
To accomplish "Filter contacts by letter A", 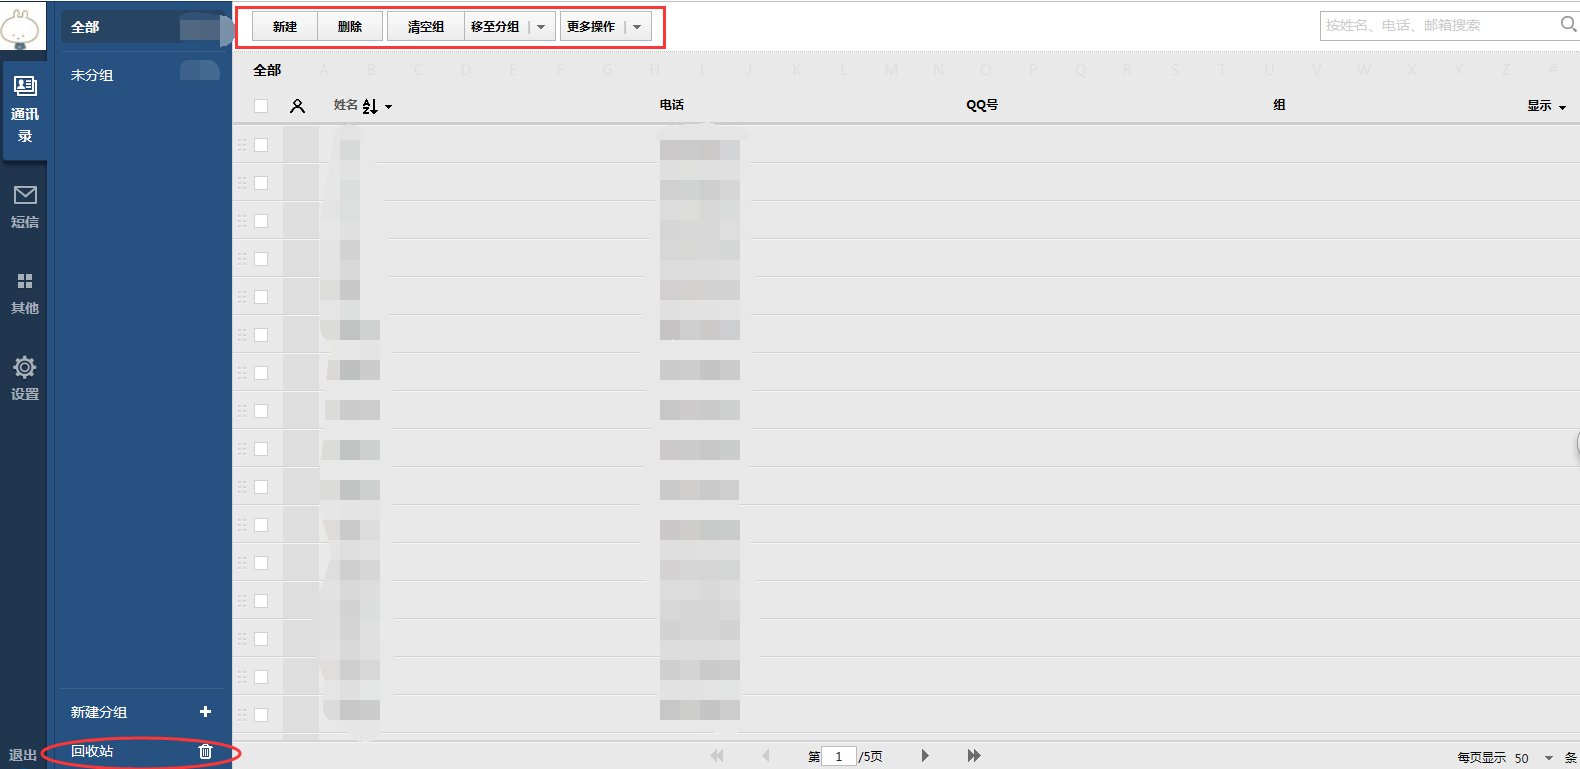I will click(324, 70).
